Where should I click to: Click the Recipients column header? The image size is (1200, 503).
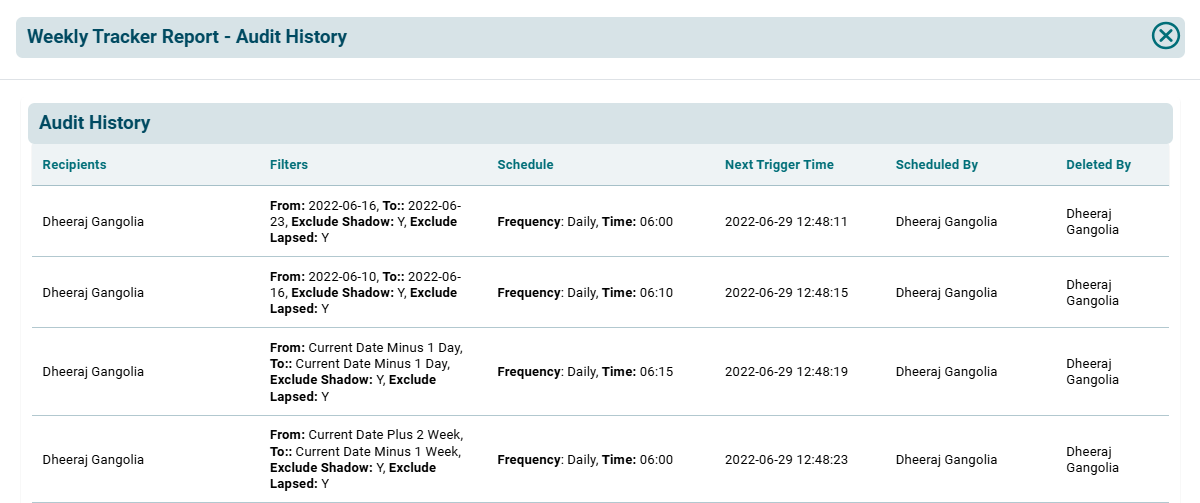click(x=74, y=165)
